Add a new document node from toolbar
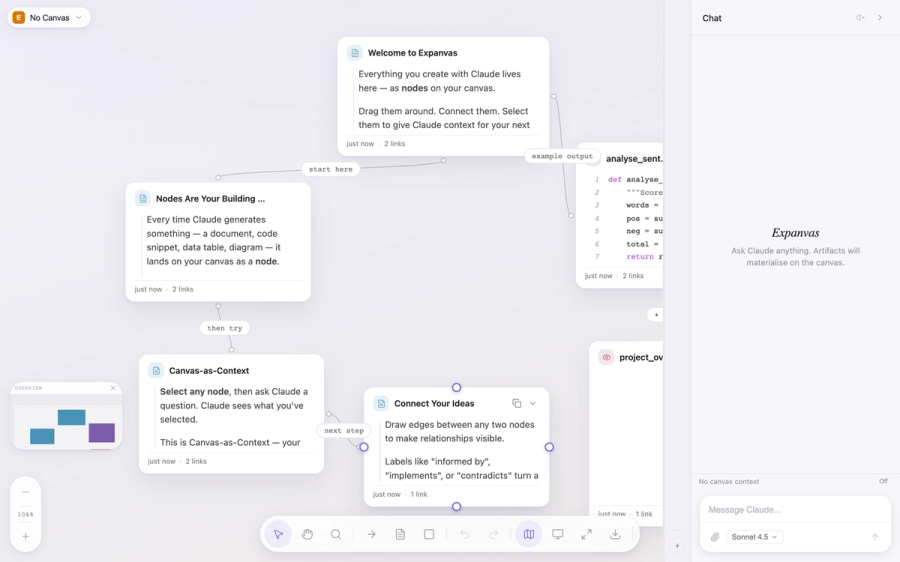 (x=400, y=534)
